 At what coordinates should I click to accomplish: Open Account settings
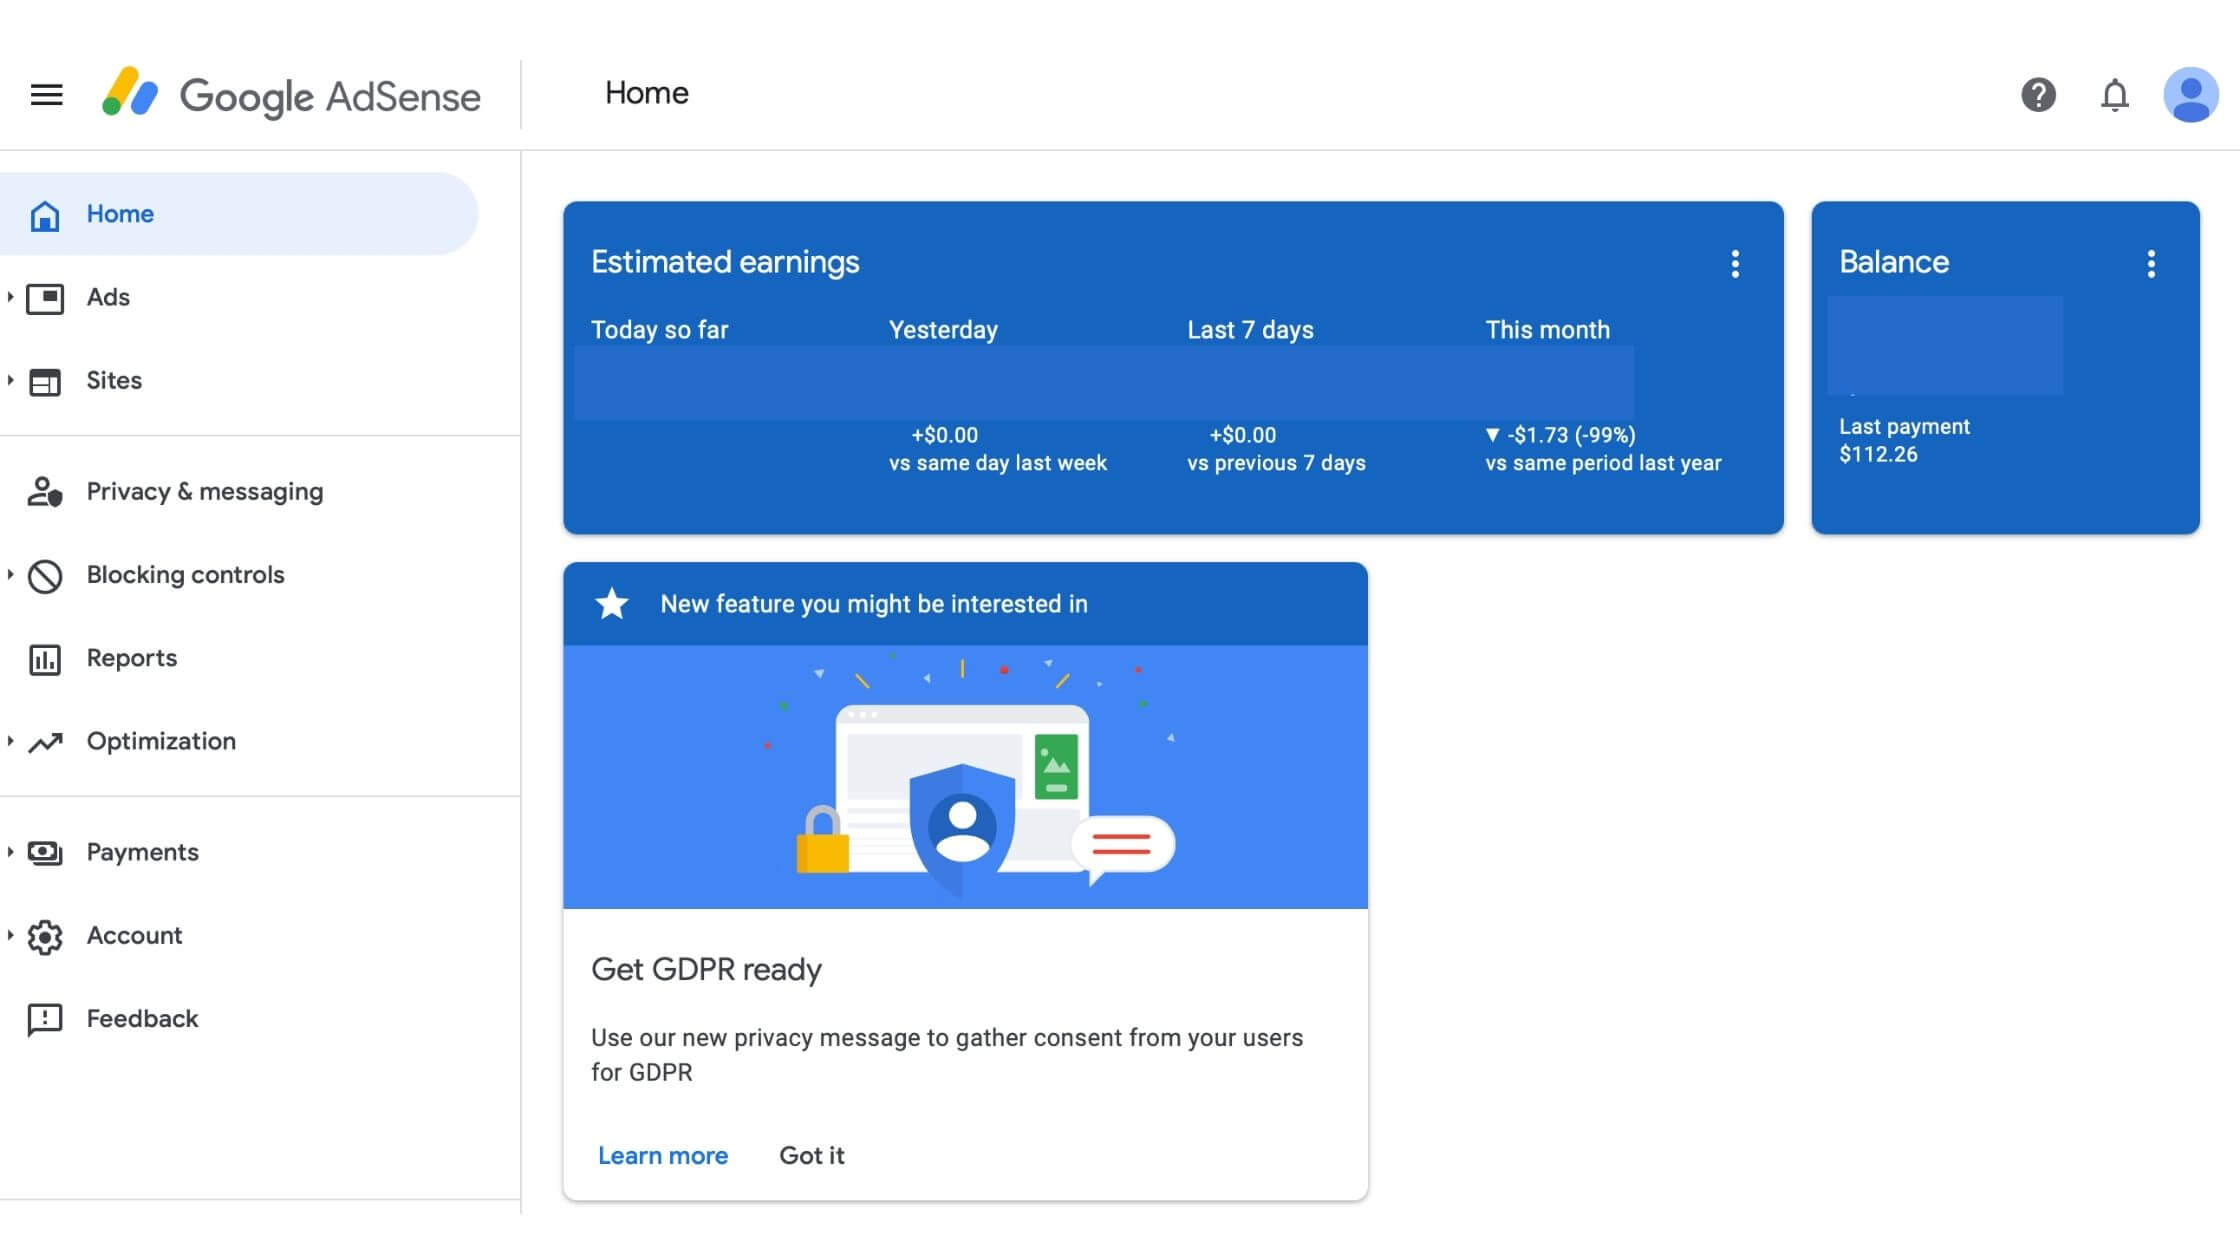click(134, 934)
